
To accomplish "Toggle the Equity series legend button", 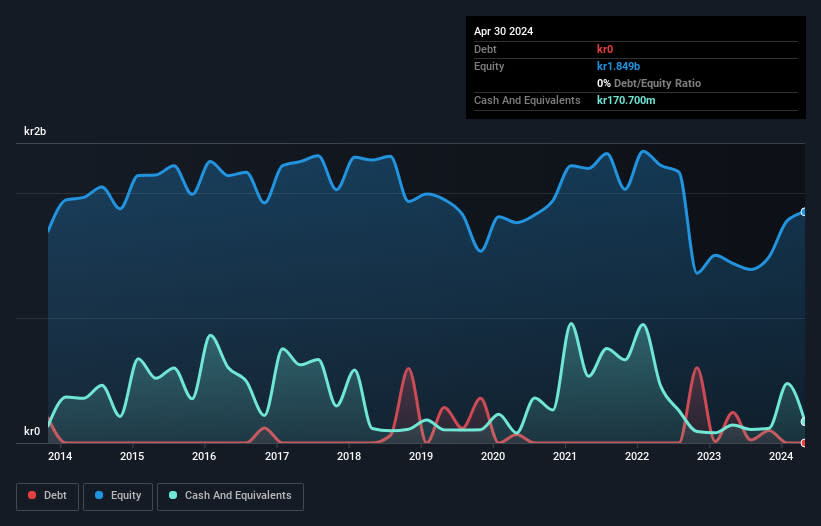I will [x=118, y=496].
